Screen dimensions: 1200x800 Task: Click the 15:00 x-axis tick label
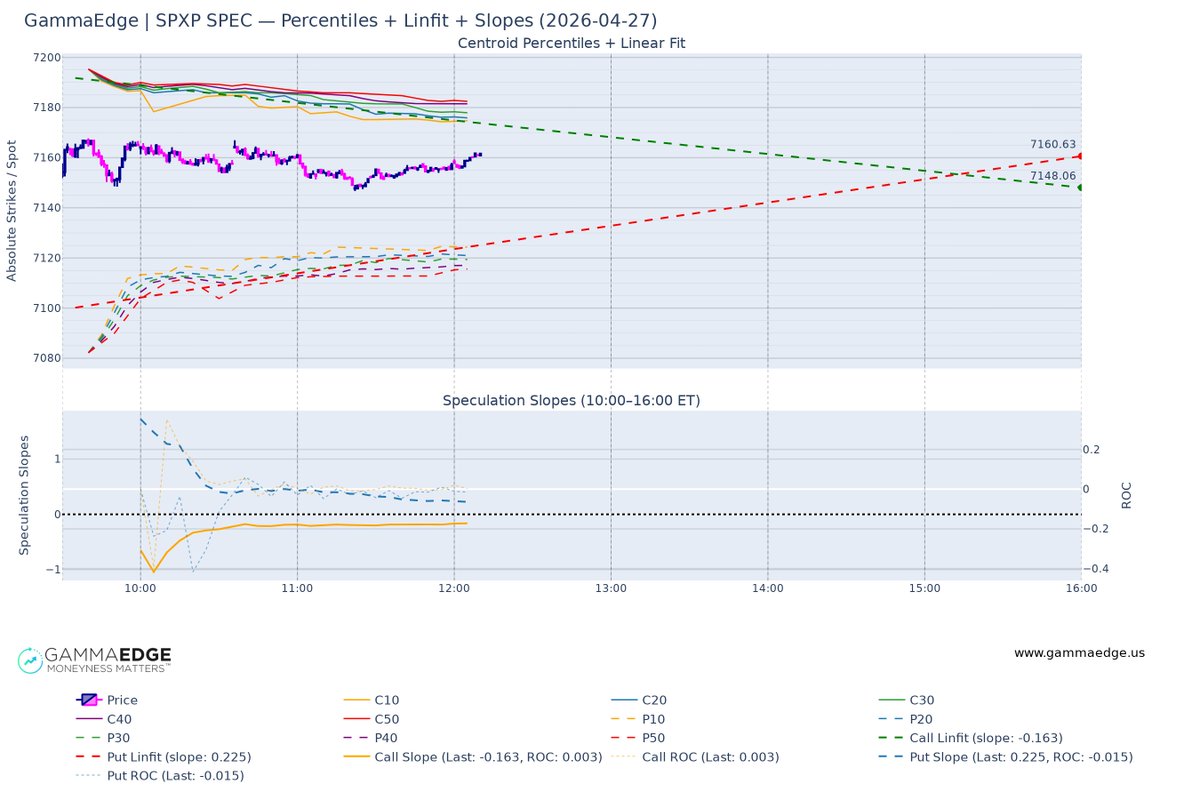(924, 589)
